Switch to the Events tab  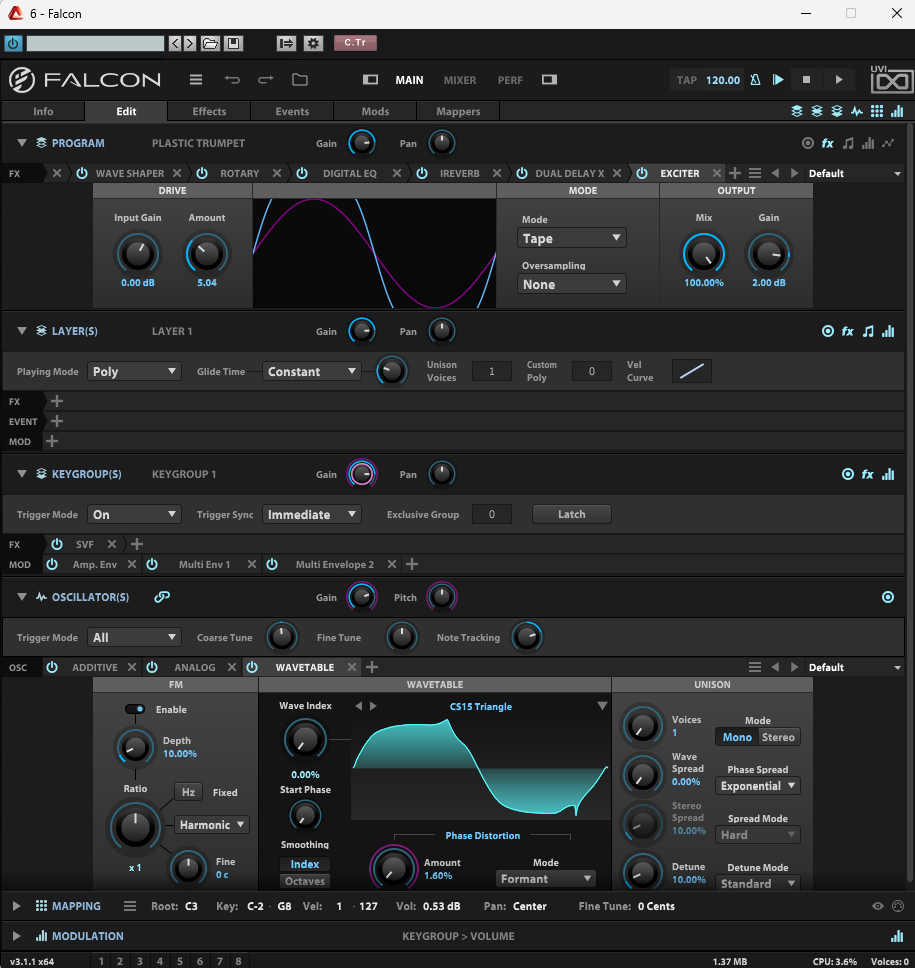coord(292,111)
